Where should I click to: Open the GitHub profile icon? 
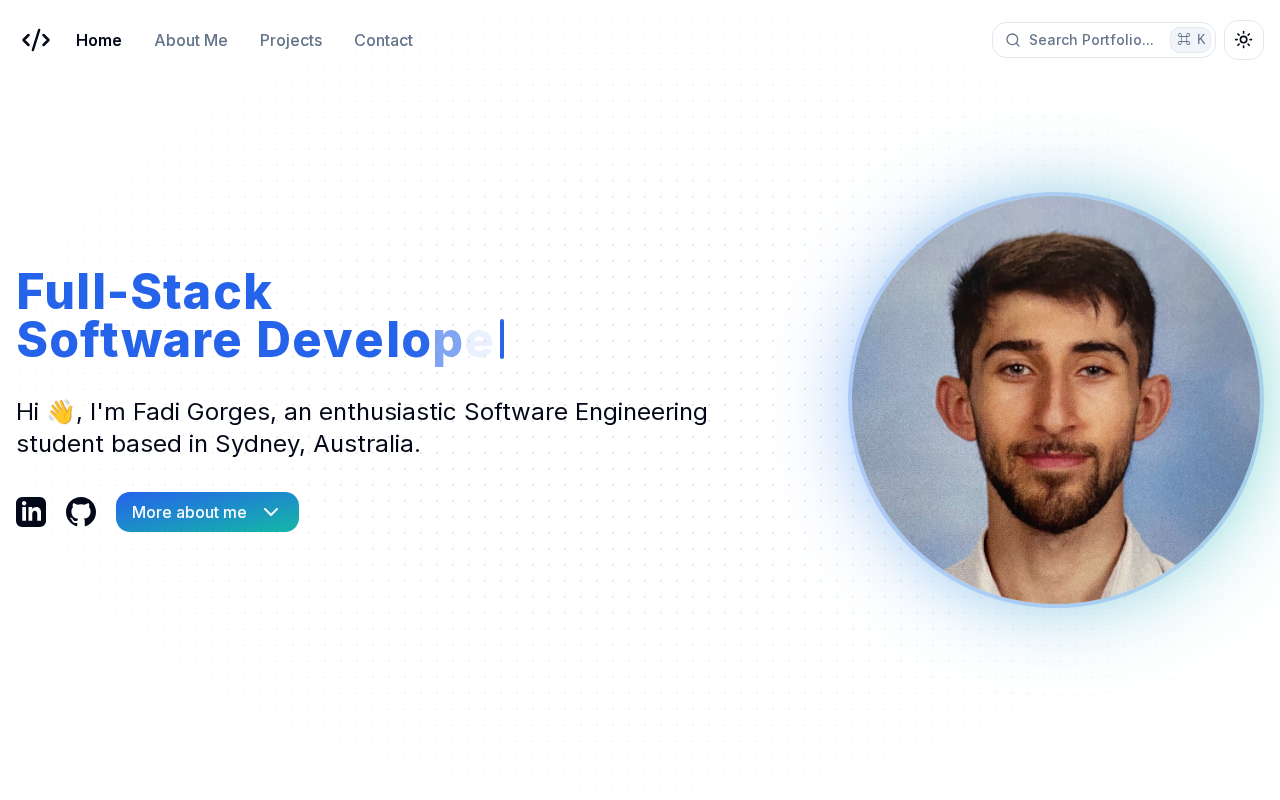pyautogui.click(x=81, y=512)
